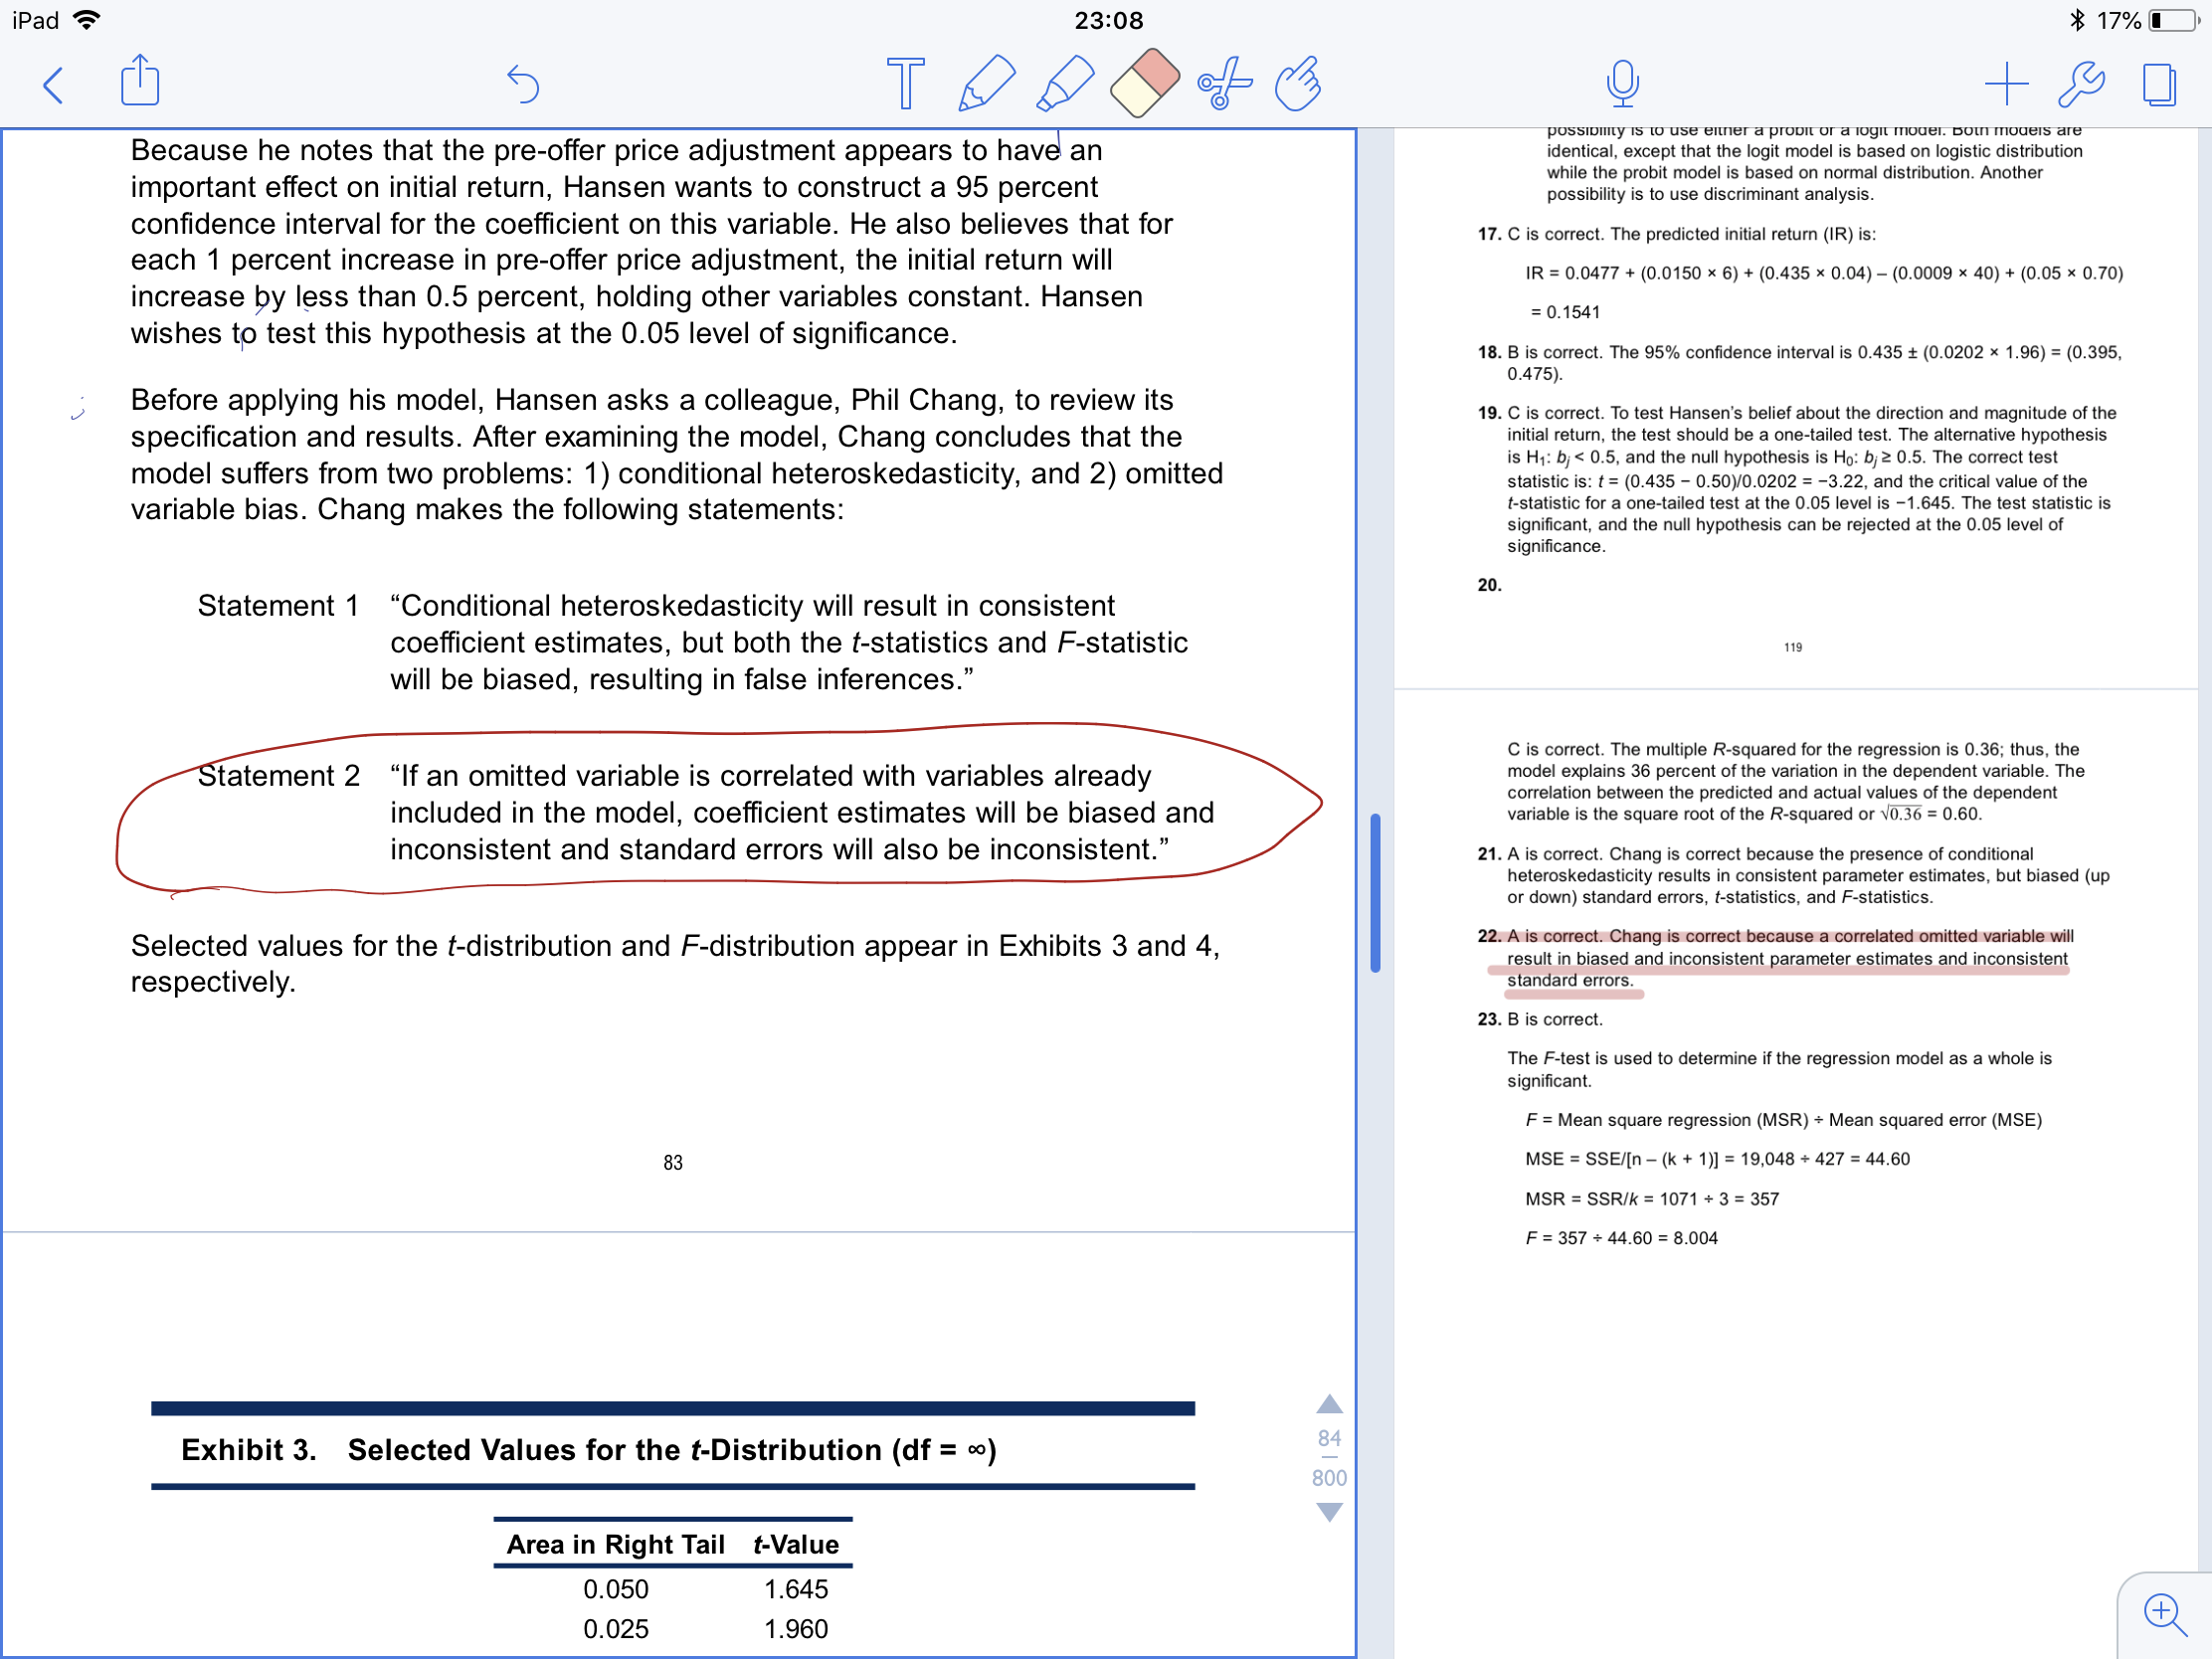Image resolution: width=2212 pixels, height=1659 pixels.
Task: Tap page number 83 on left document
Action: pyautogui.click(x=673, y=1162)
